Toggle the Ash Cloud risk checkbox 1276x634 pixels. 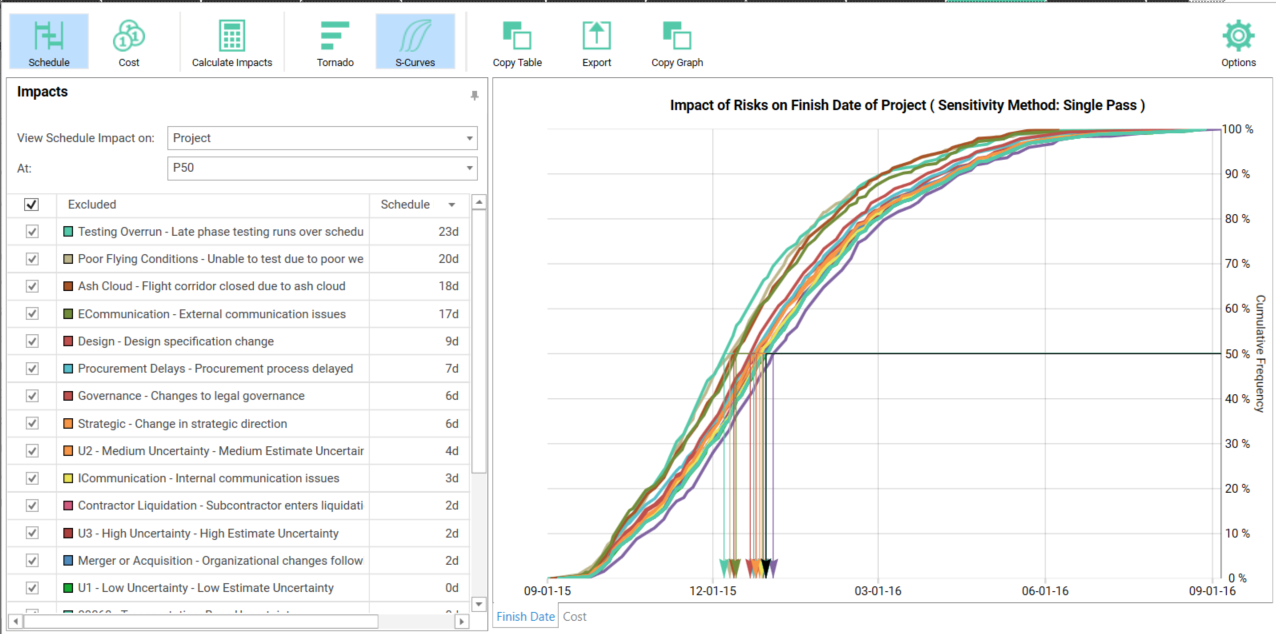coord(32,286)
